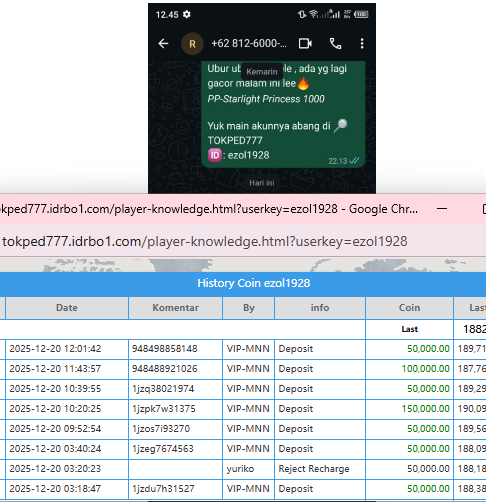486x502 pixels.
Task: Select comment 1jzos7i93270
Action: coord(161,429)
